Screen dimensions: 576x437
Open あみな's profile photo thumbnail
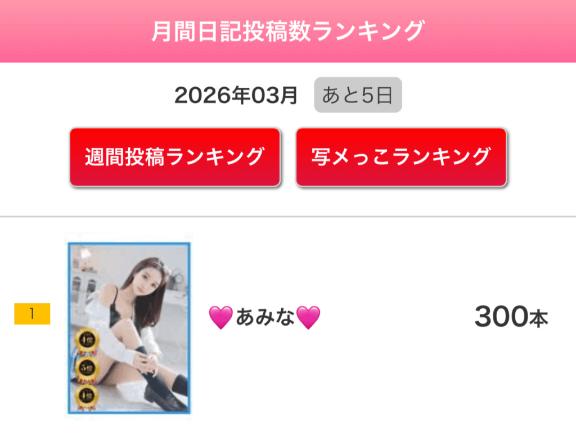[x=129, y=328]
